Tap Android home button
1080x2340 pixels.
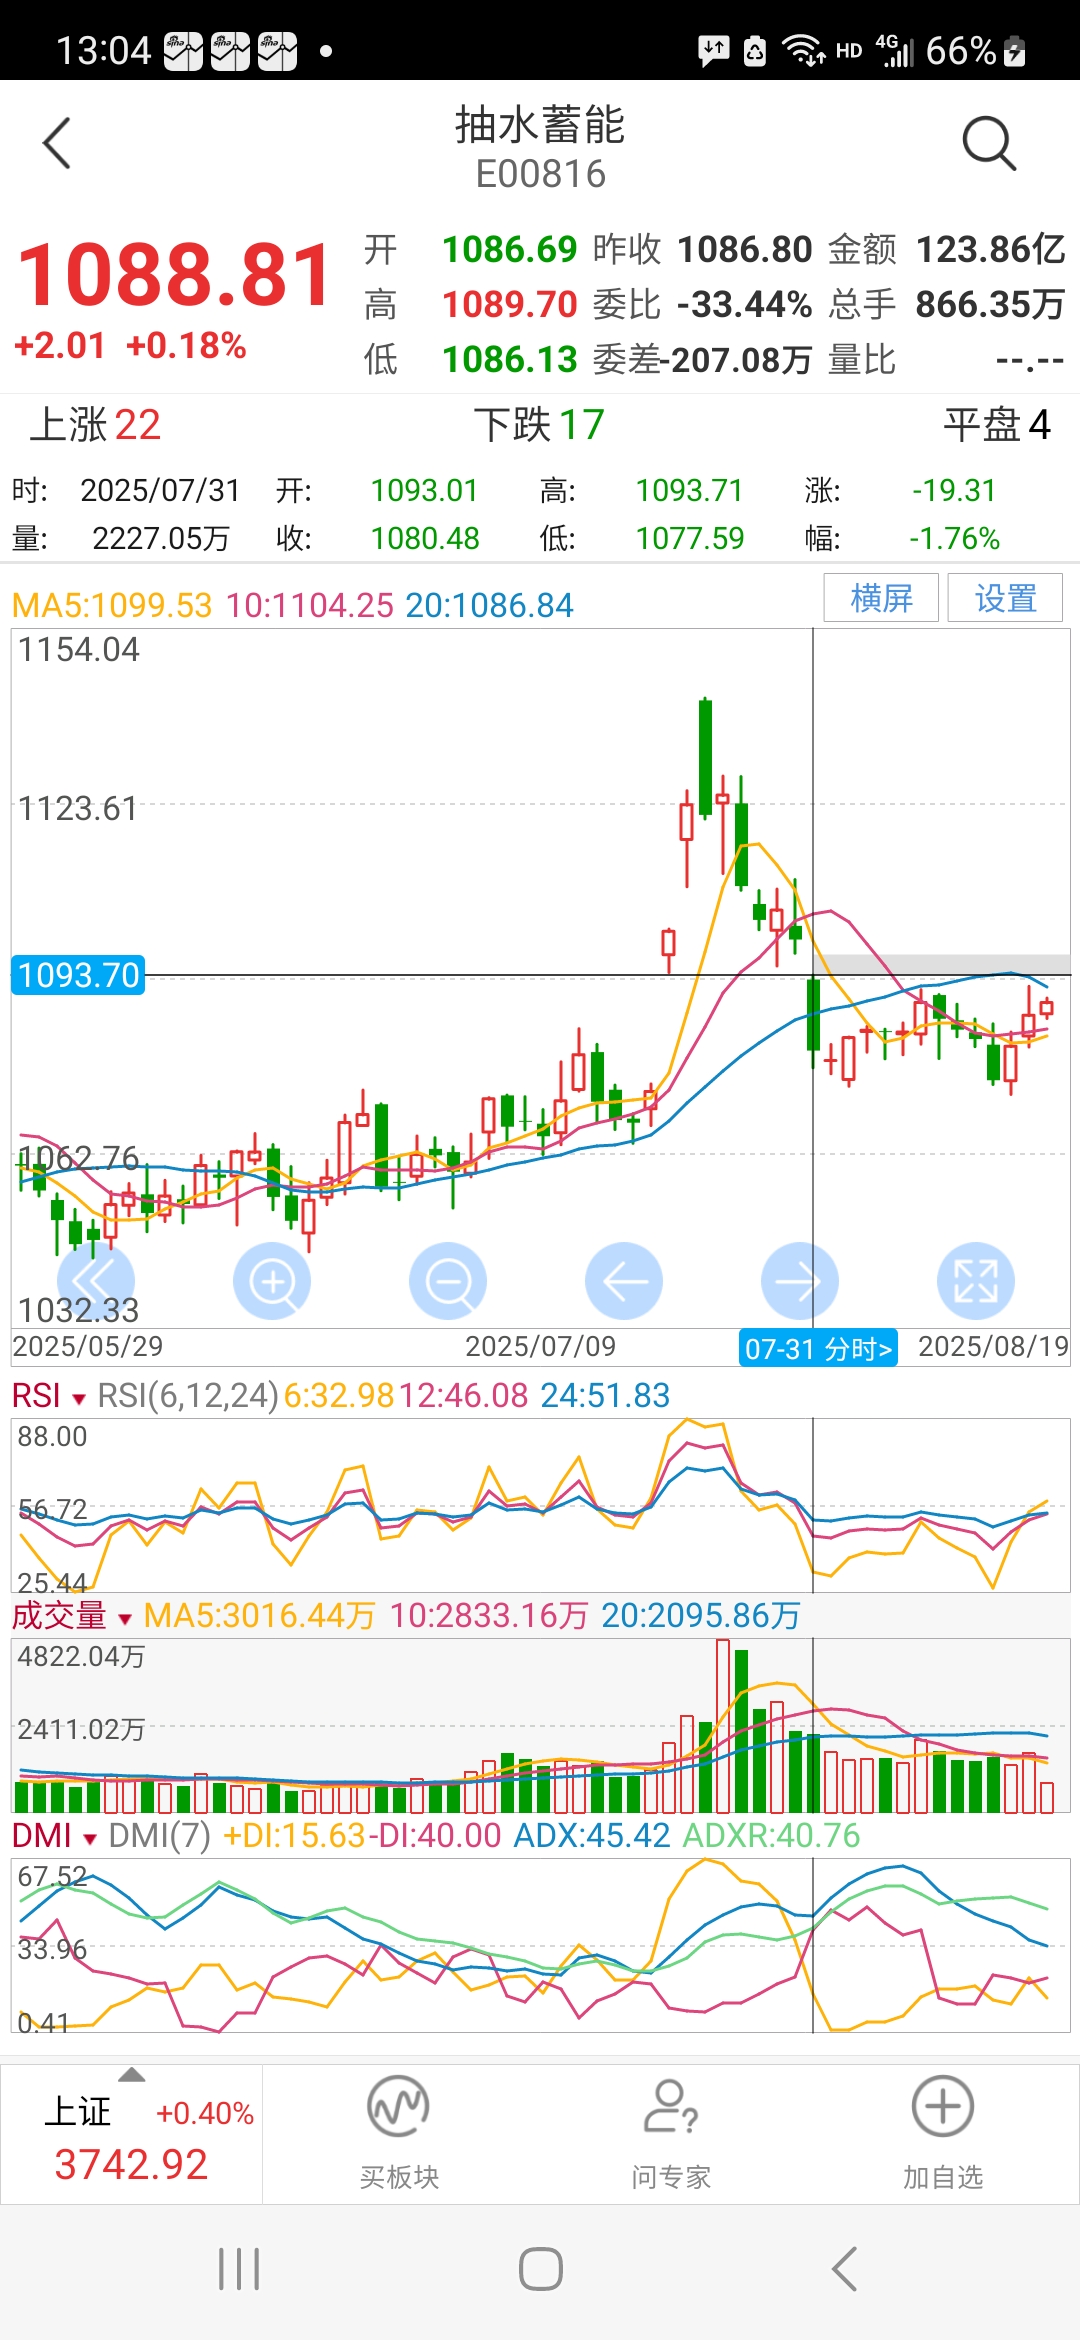pyautogui.click(x=540, y=2269)
